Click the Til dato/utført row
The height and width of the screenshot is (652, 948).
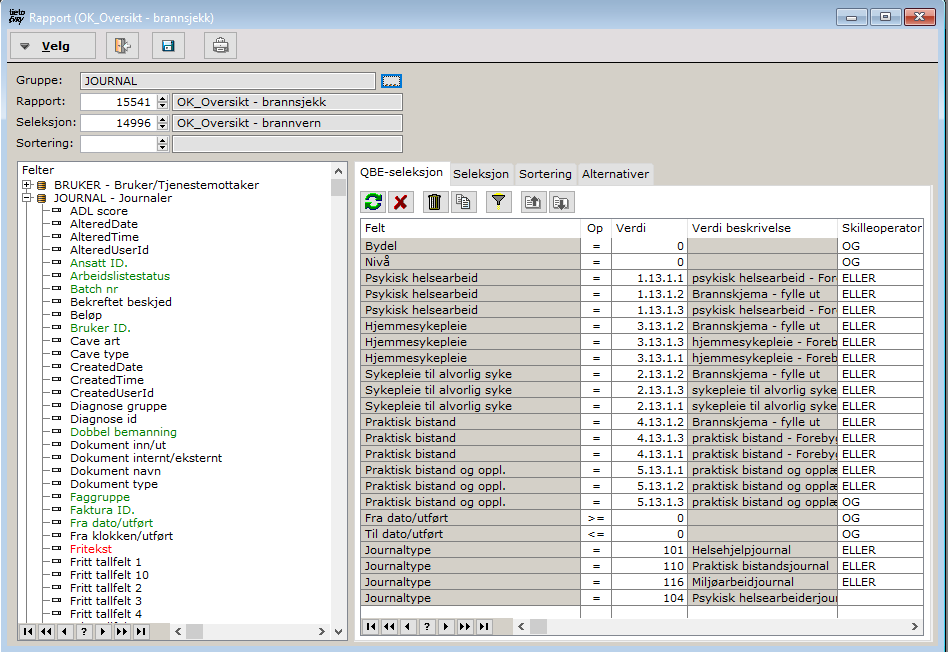point(641,534)
